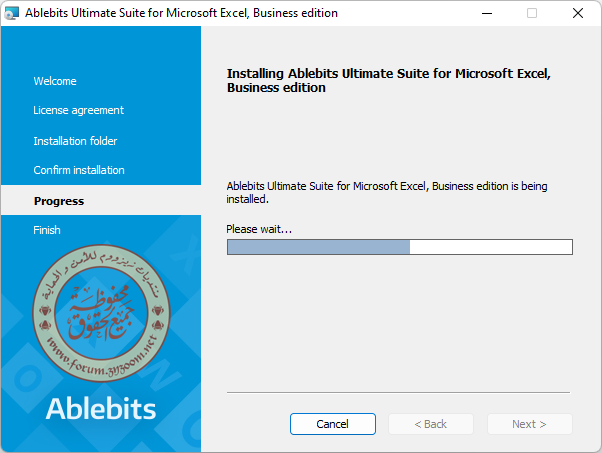
Task: Click the 'Please wait...' text
Action: [259, 229]
